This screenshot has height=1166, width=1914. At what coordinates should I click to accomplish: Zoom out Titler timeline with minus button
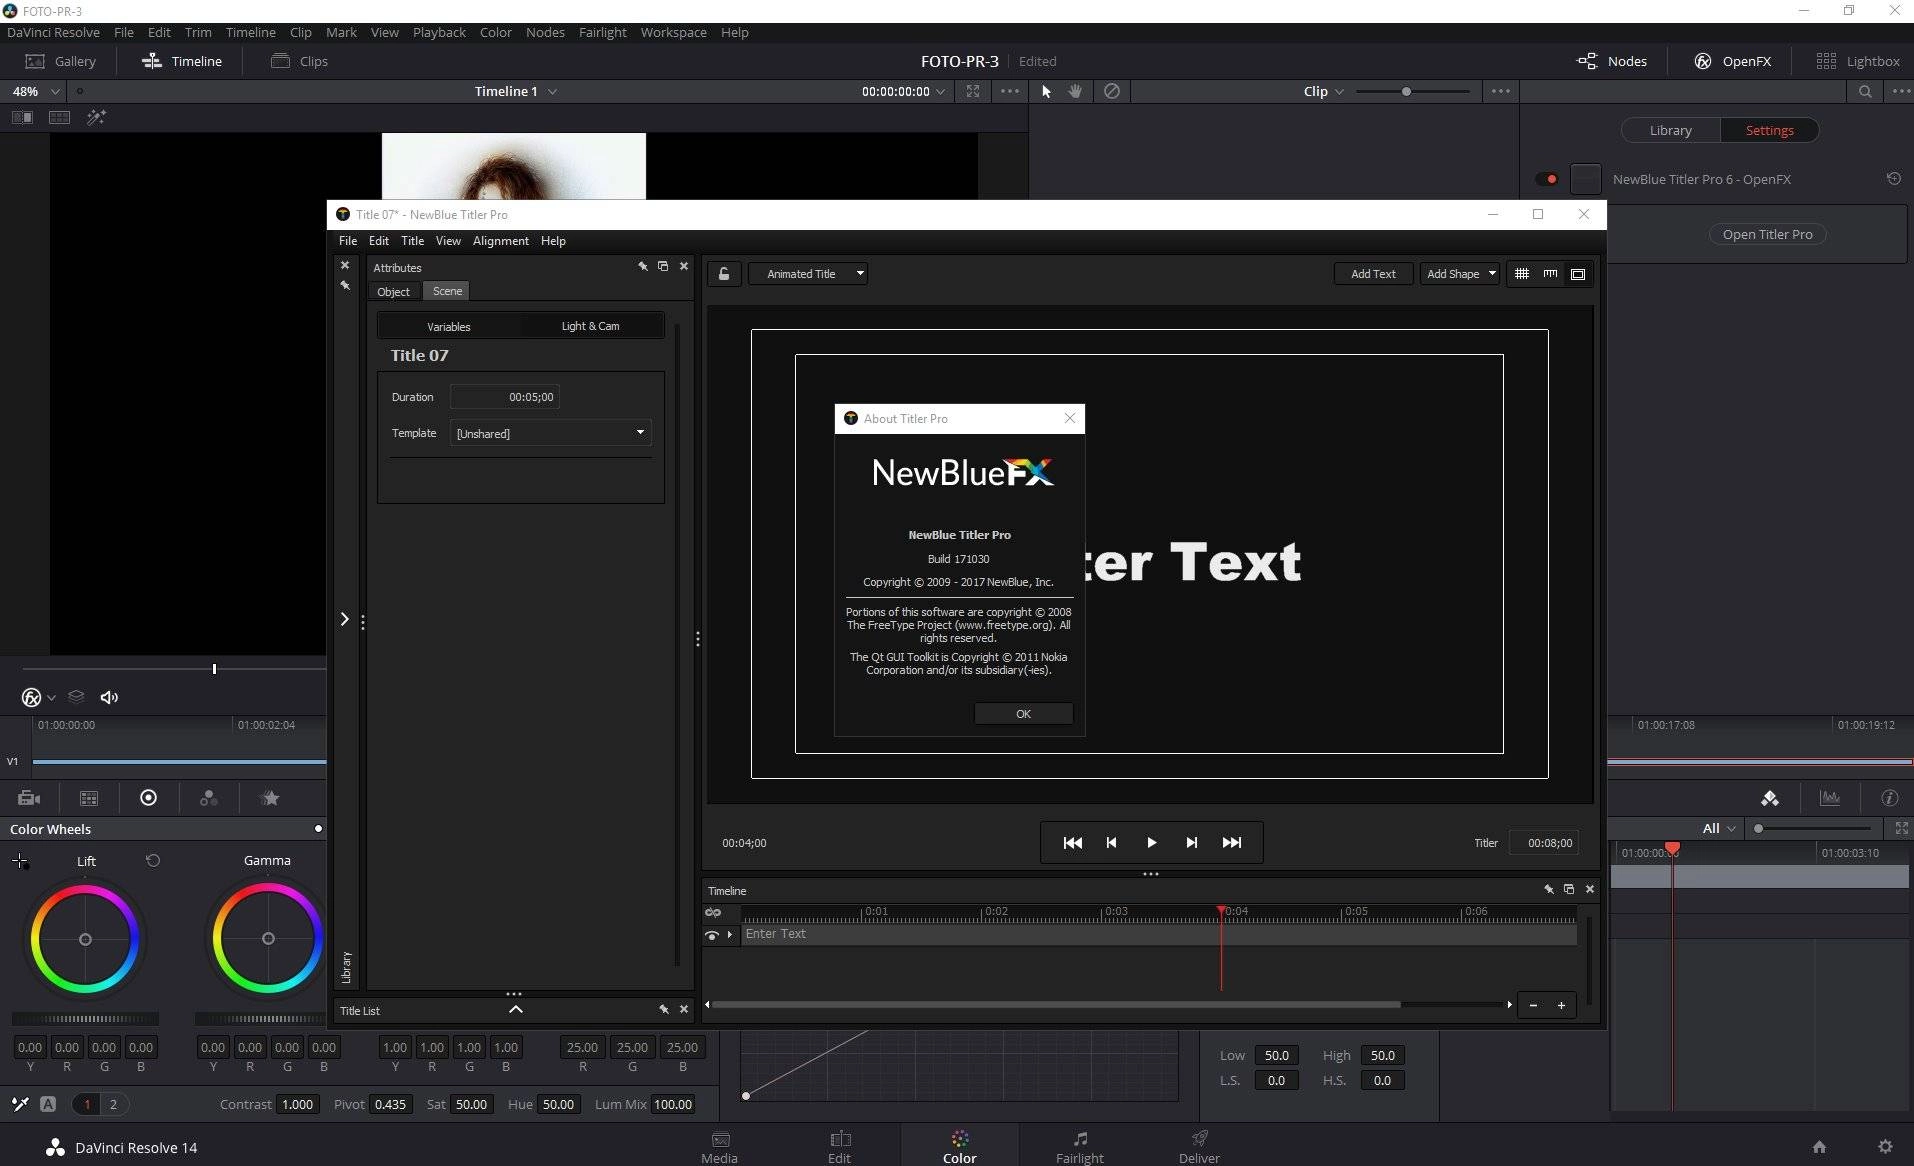1533,1005
